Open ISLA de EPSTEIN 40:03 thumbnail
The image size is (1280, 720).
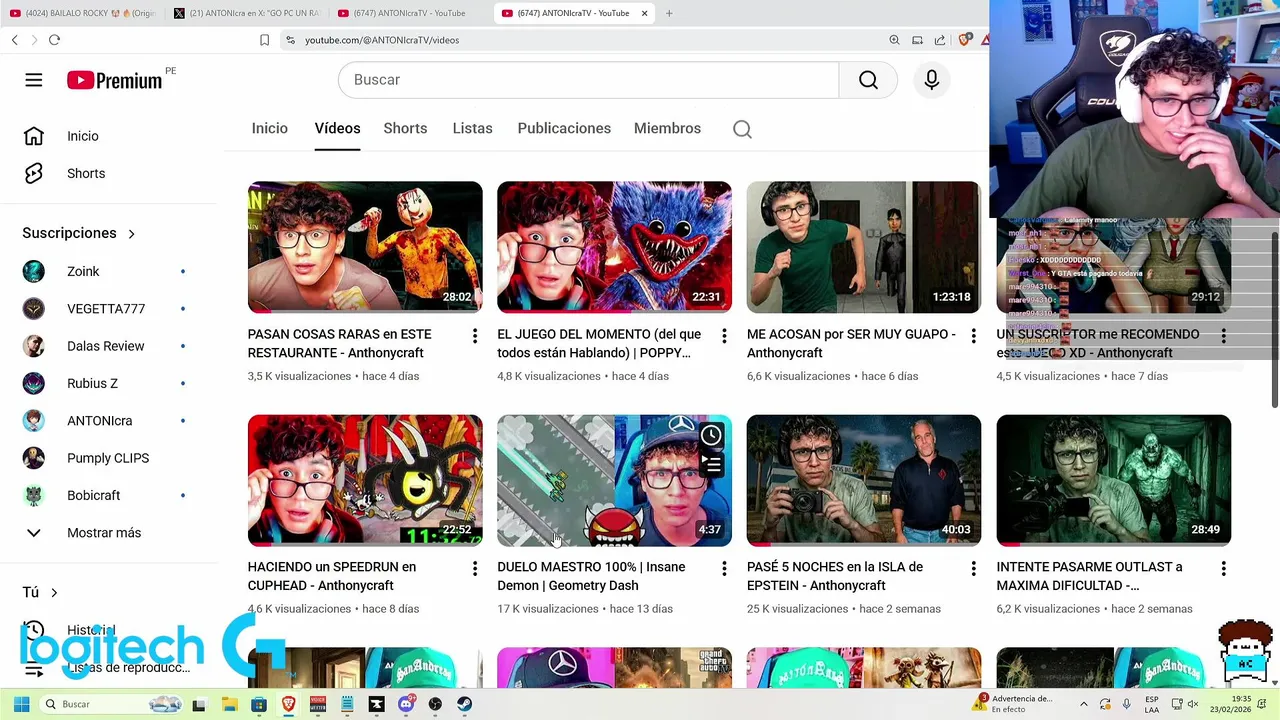click(864, 480)
